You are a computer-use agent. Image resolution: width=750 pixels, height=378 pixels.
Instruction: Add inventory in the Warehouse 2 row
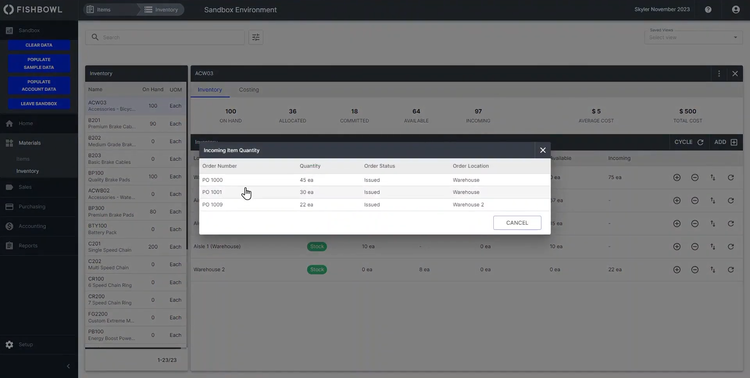click(677, 269)
